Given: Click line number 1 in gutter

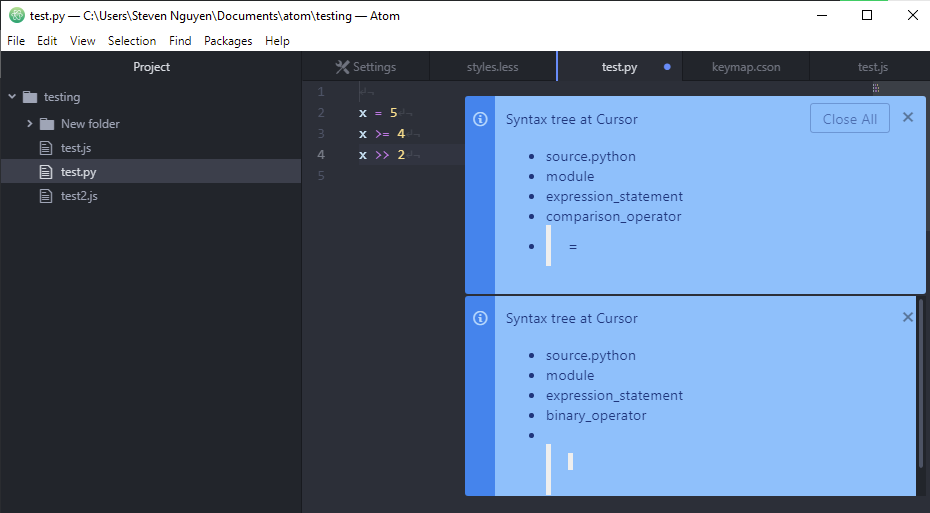Looking at the screenshot, I should pyautogui.click(x=321, y=92).
